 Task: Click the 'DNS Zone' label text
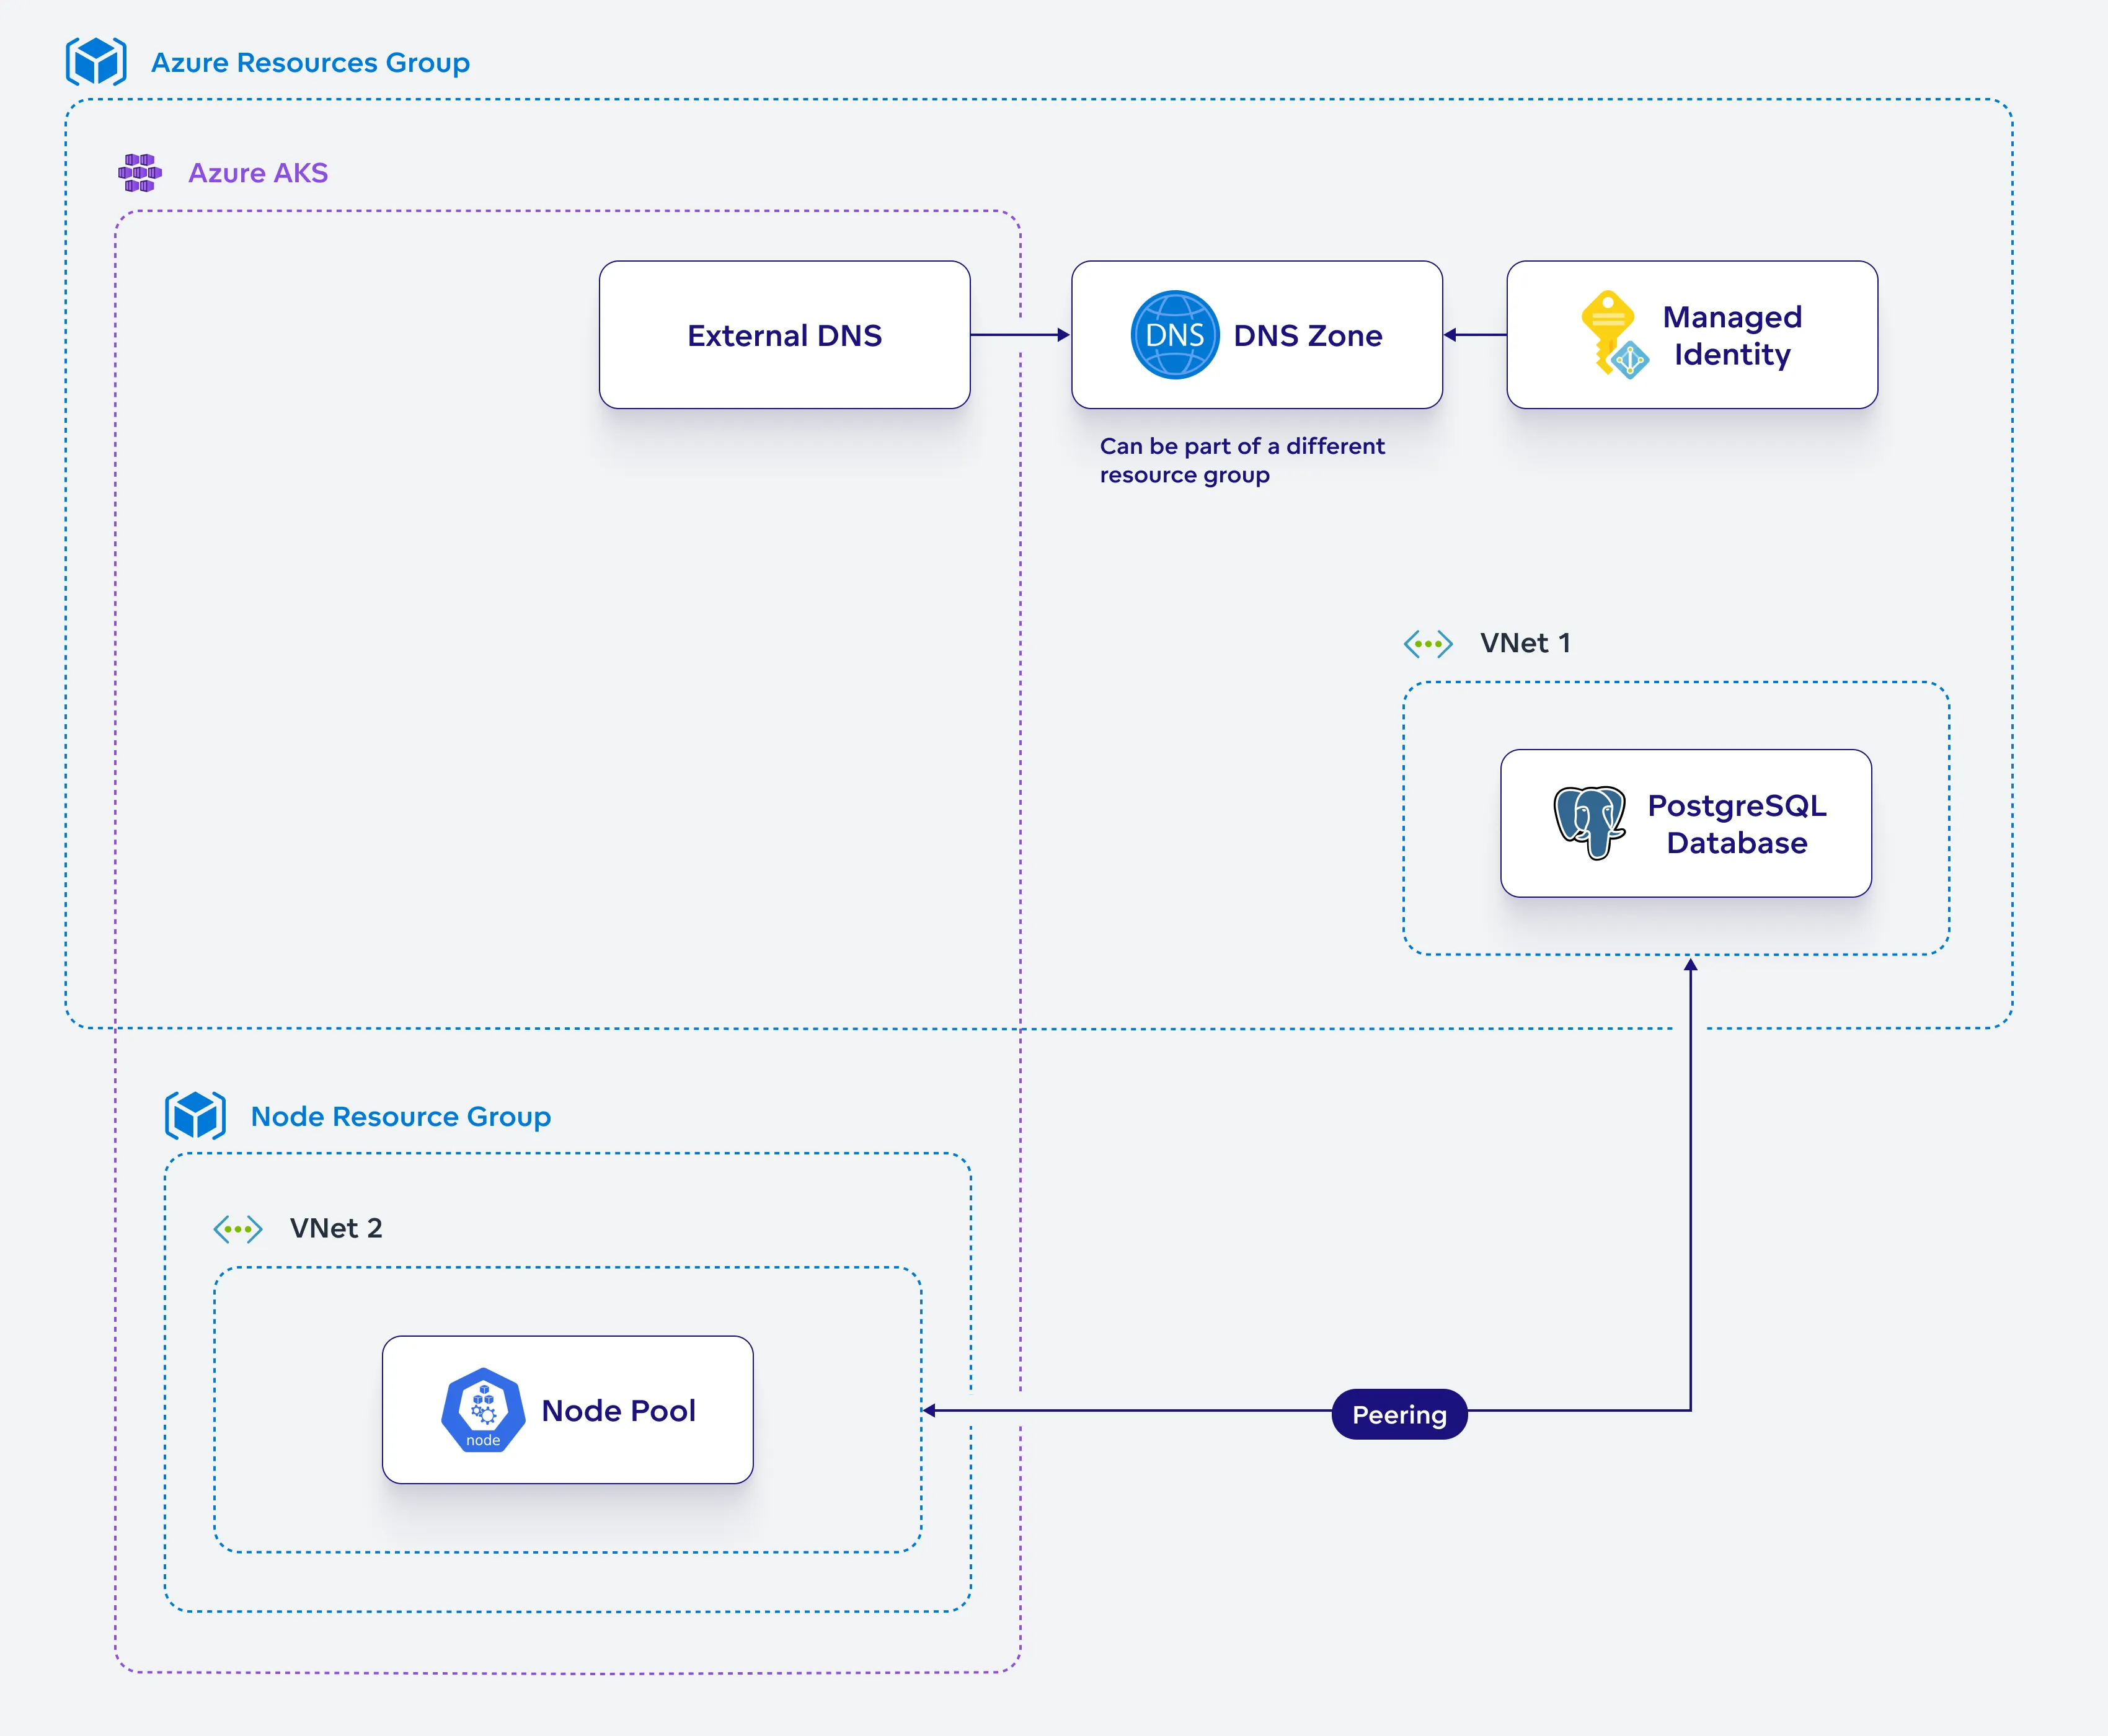click(x=1308, y=336)
